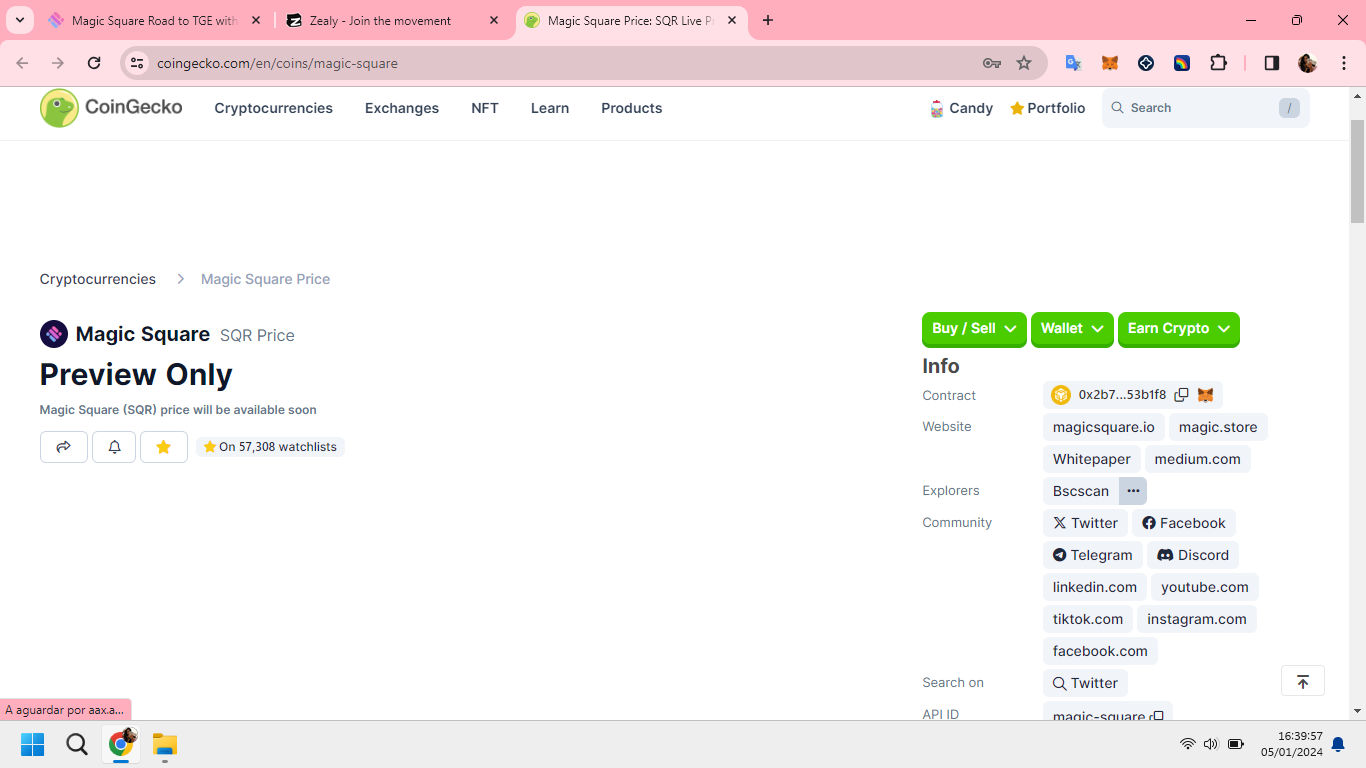Screen dimensions: 1366x768
Task: Click the MetaMask fox icon beside contract
Action: pyautogui.click(x=1206, y=395)
